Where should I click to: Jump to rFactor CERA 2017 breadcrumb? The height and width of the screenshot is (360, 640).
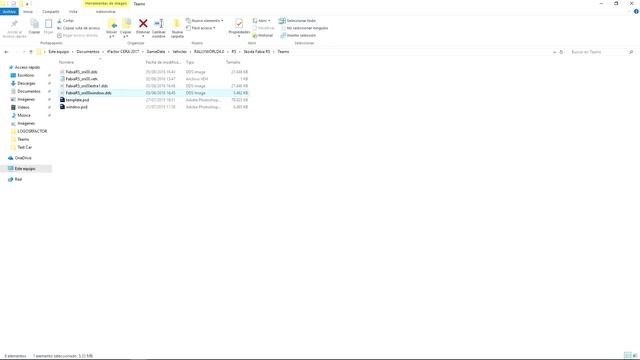pyautogui.click(x=123, y=52)
